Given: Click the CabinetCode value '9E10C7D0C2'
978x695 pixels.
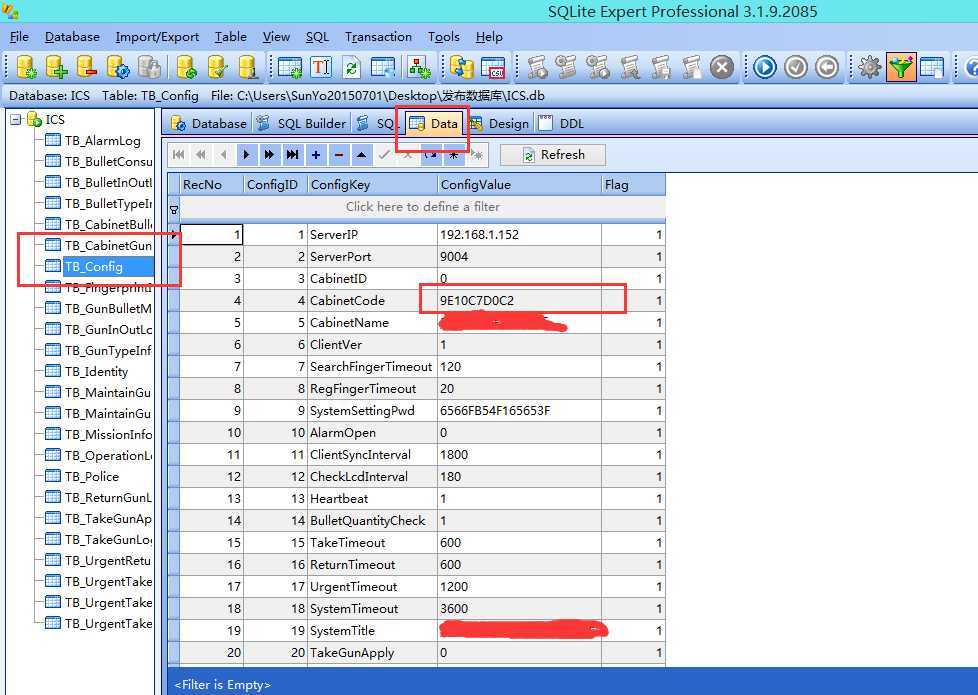Looking at the screenshot, I should 519,301.
